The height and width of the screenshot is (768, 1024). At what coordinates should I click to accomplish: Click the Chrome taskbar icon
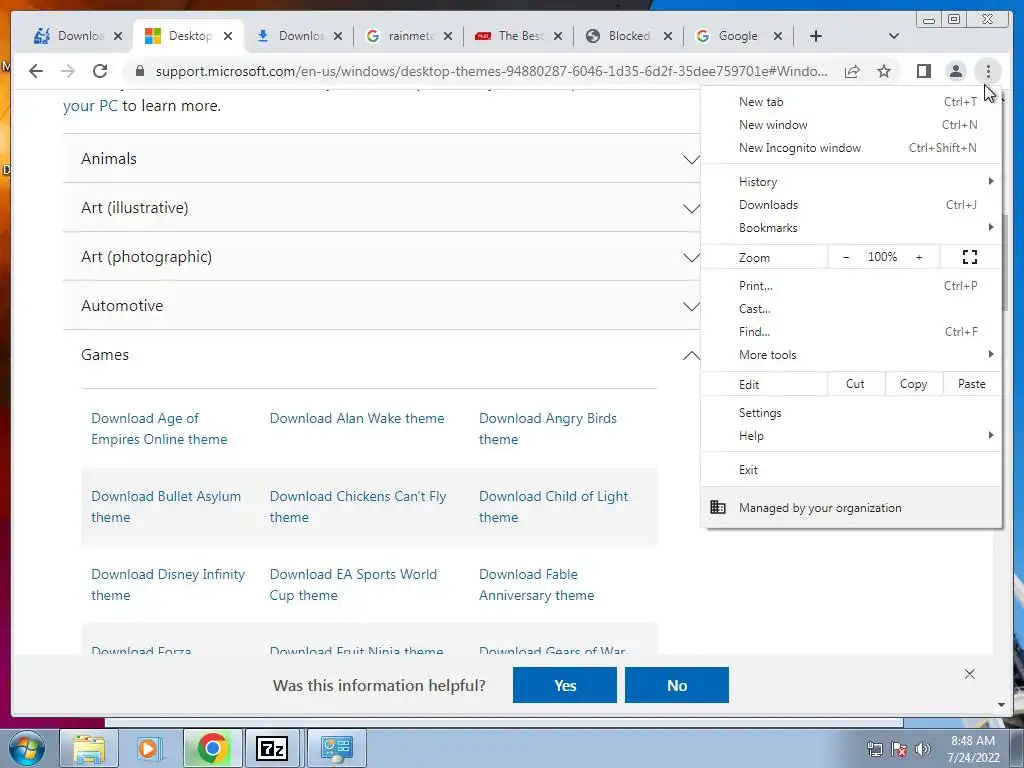pyautogui.click(x=212, y=748)
